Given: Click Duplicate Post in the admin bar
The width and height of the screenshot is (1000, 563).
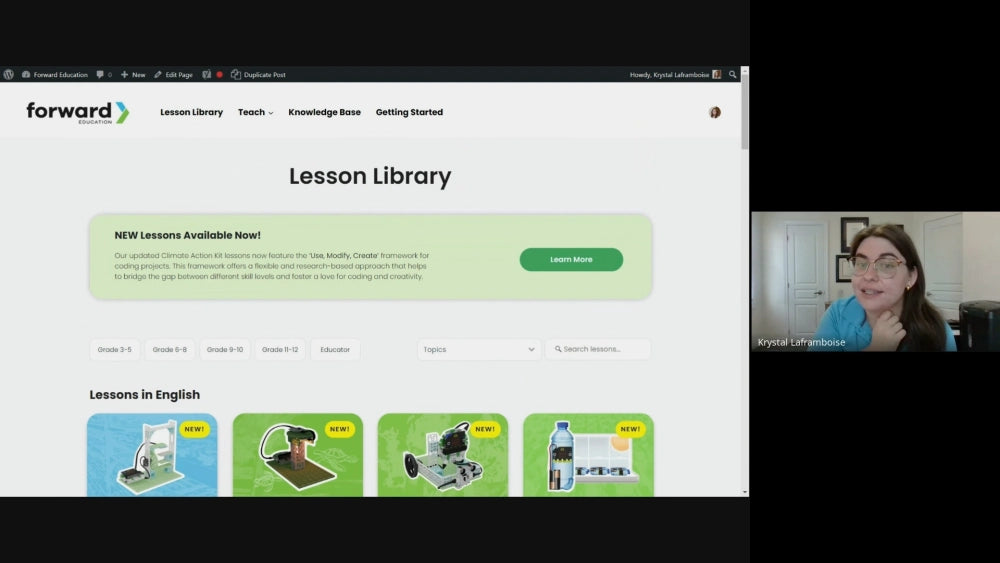Looking at the screenshot, I should coord(258,75).
